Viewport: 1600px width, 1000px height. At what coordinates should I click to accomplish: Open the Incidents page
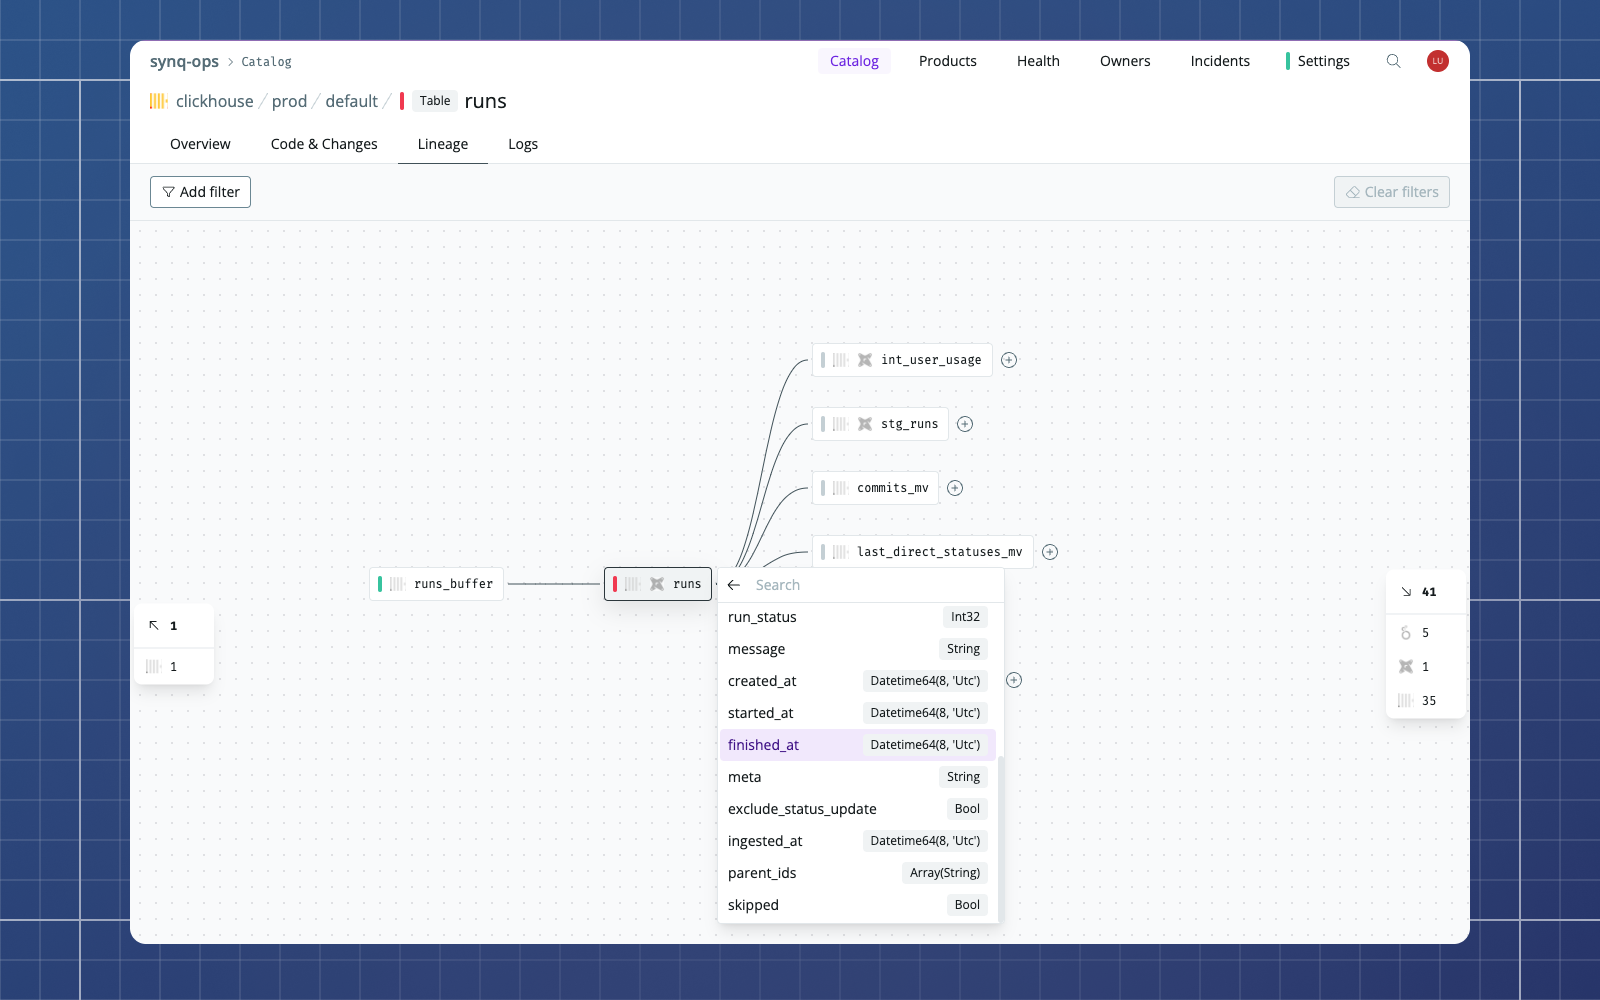pyautogui.click(x=1219, y=61)
